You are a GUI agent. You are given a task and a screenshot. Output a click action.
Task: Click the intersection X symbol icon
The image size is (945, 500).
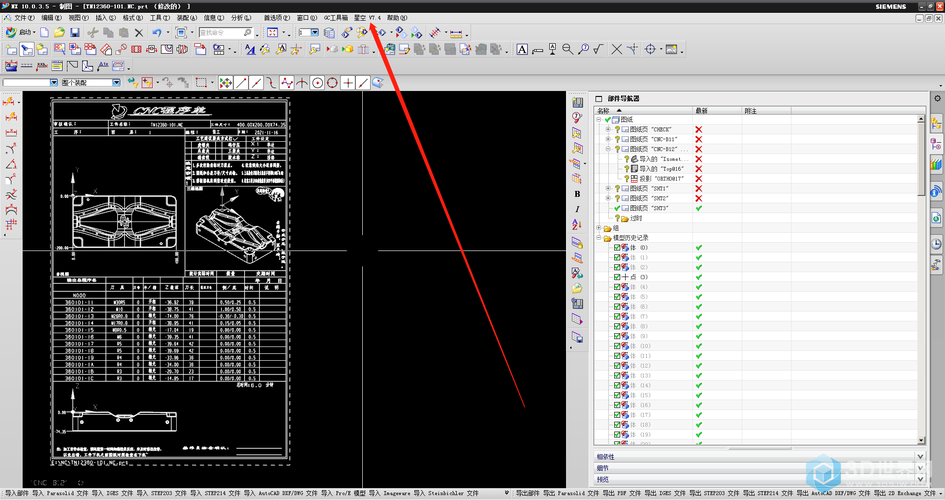pyautogui.click(x=617, y=49)
